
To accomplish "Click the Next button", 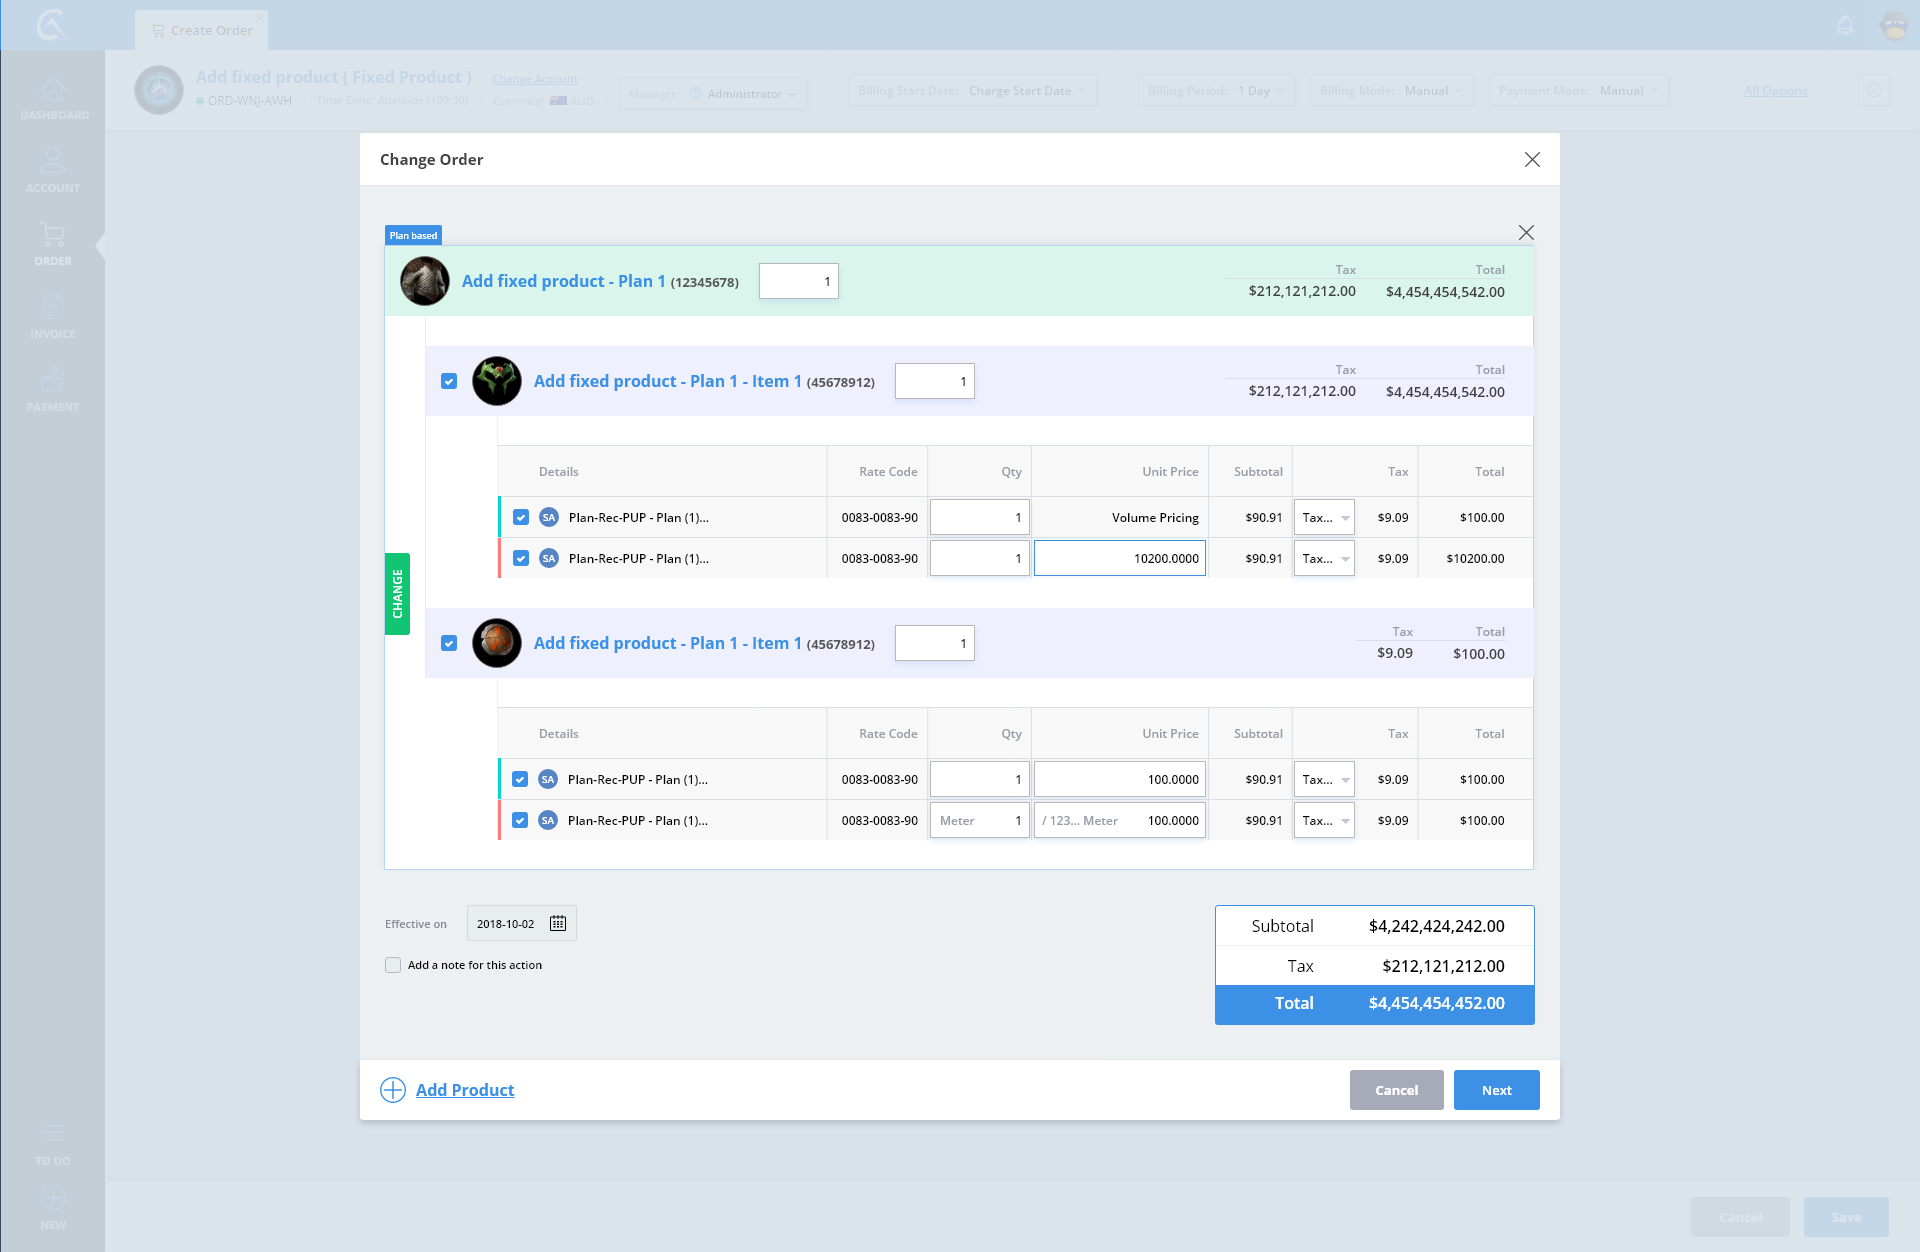I will click(x=1496, y=1090).
